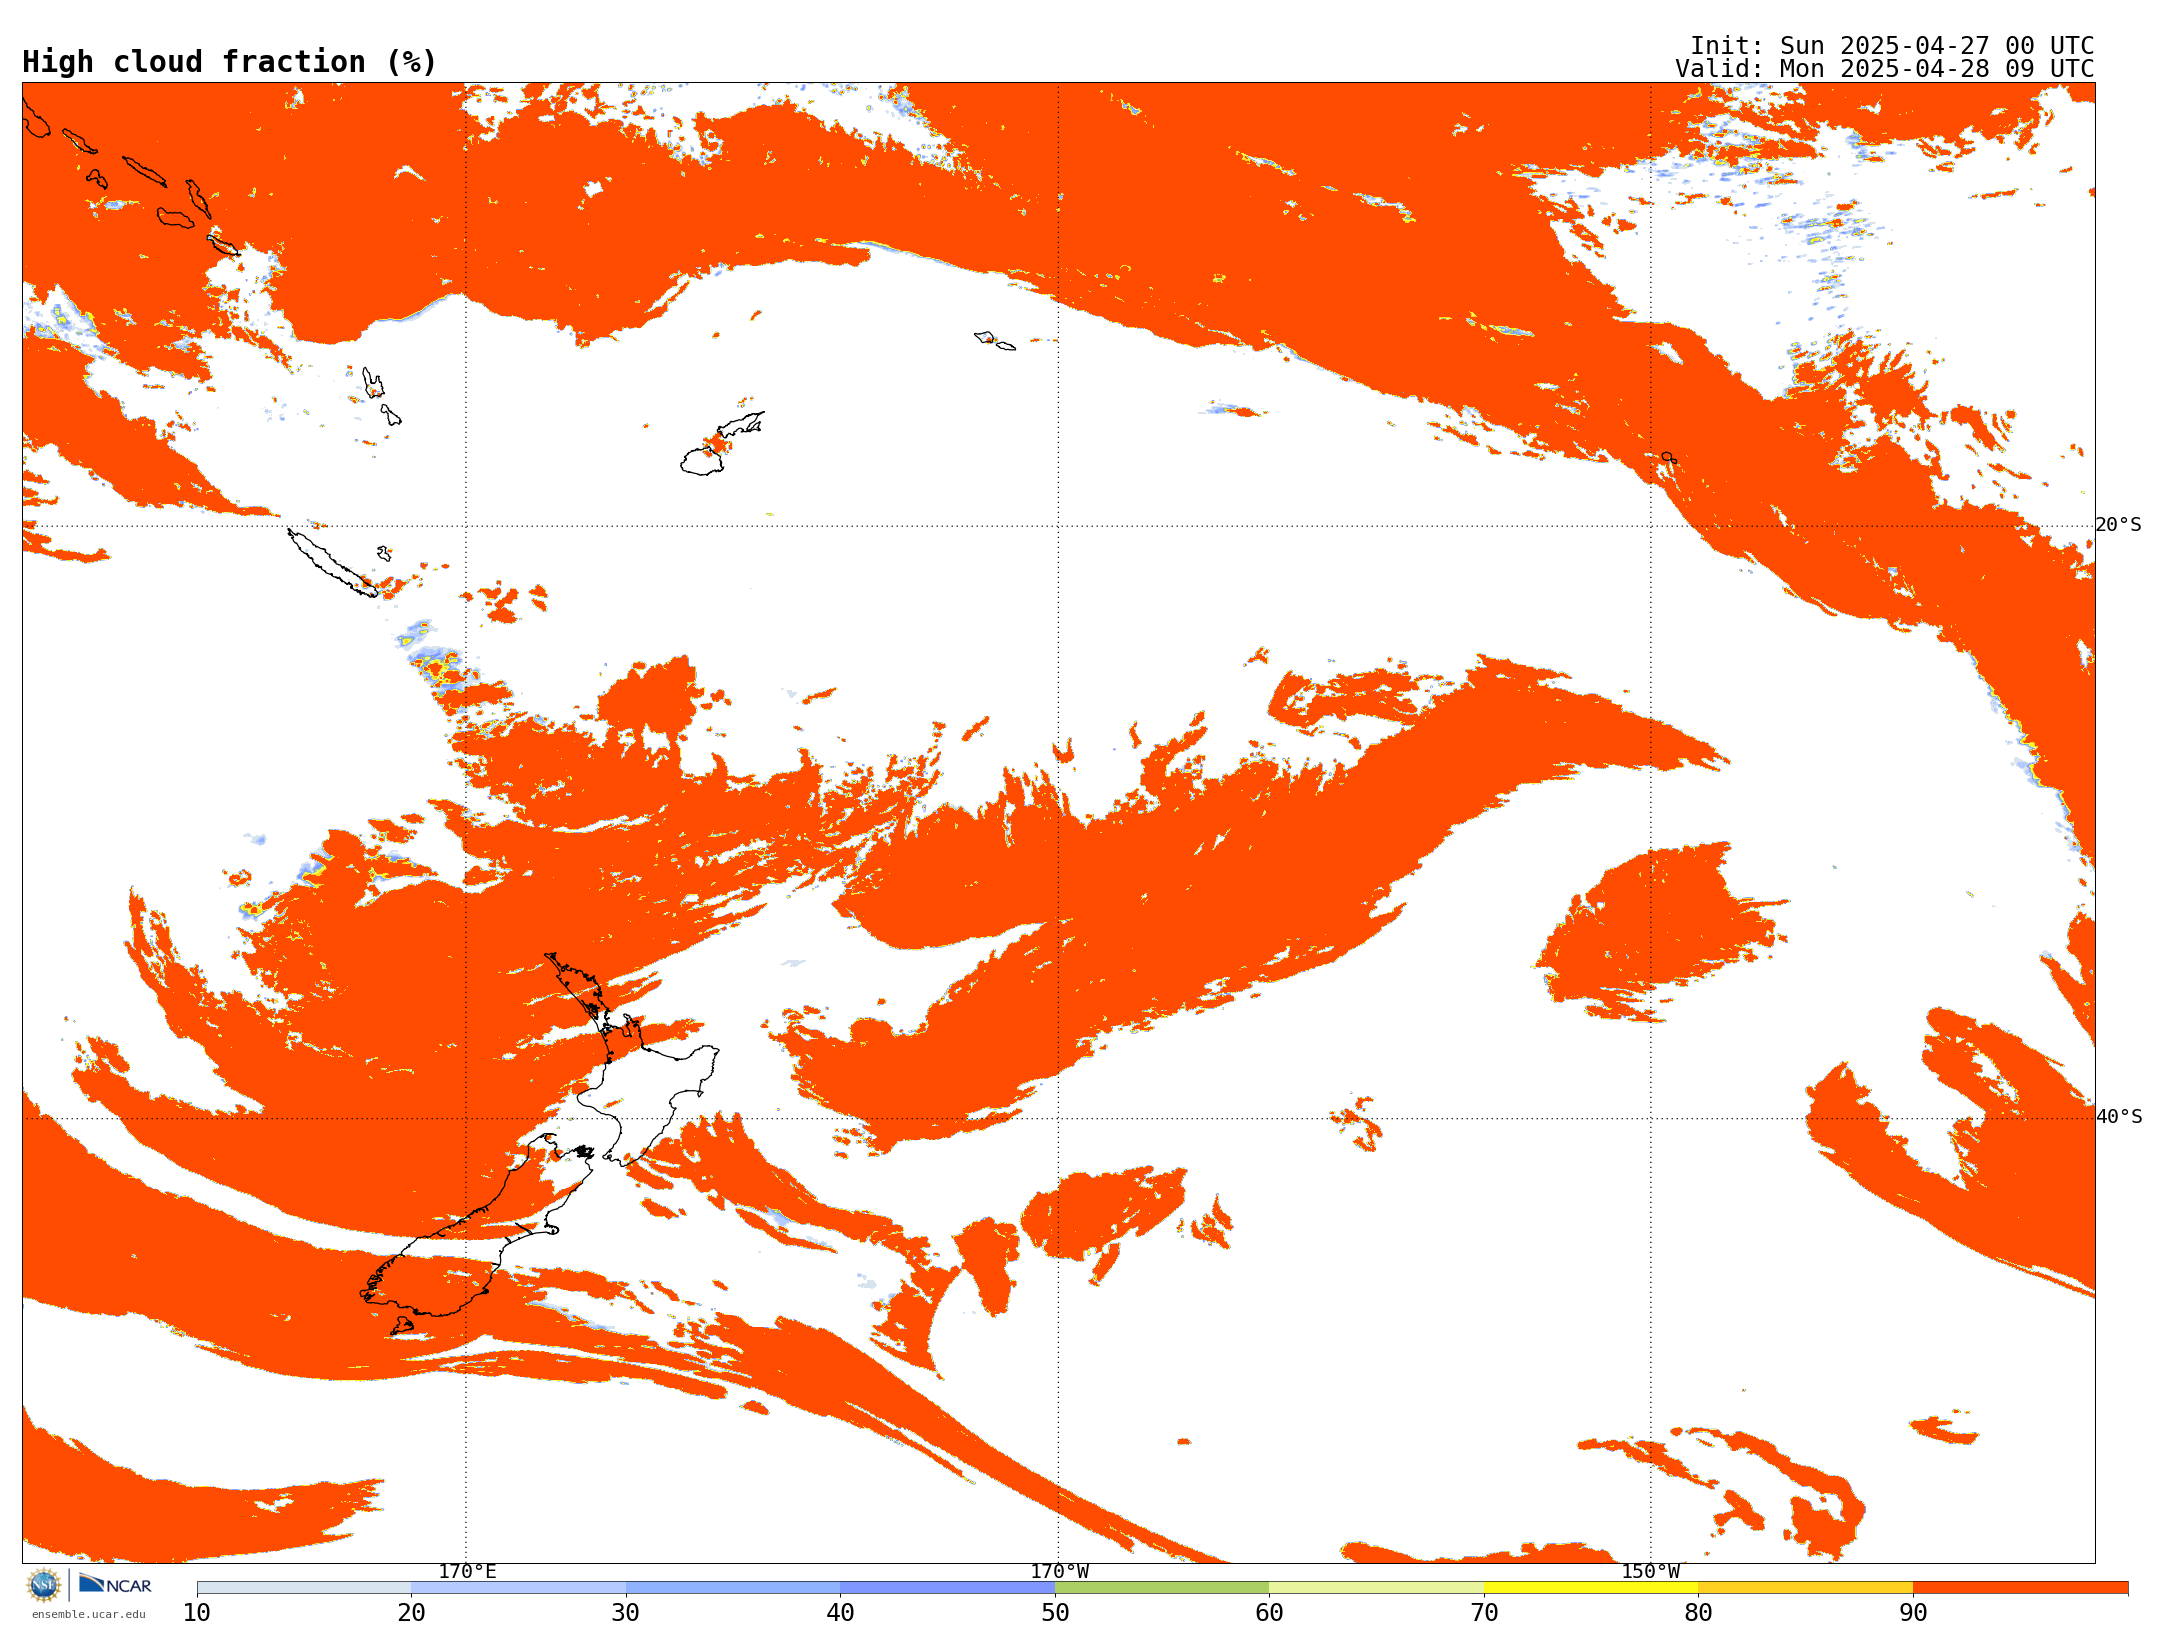2160x1626 pixels.
Task: Click the ensemble.ucar.edu text
Action: click(89, 1614)
